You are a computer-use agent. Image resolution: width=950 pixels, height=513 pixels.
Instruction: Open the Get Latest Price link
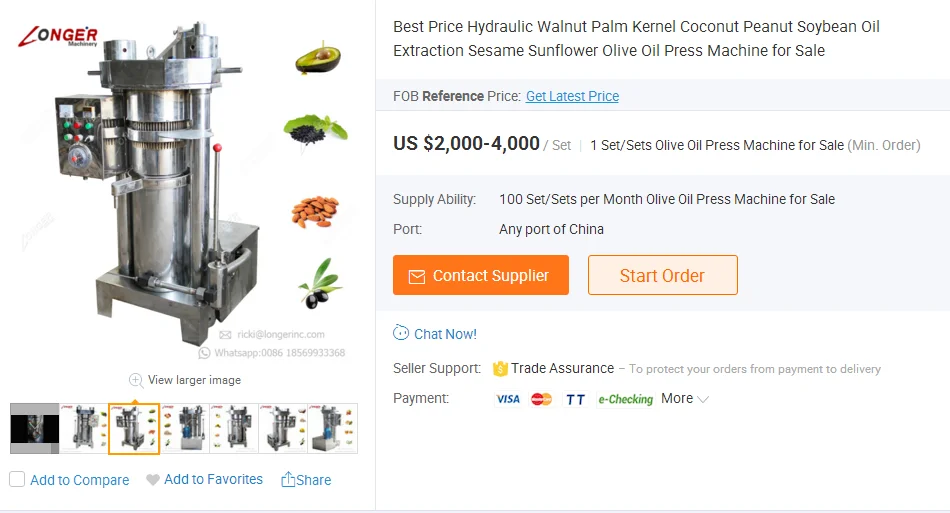(572, 96)
